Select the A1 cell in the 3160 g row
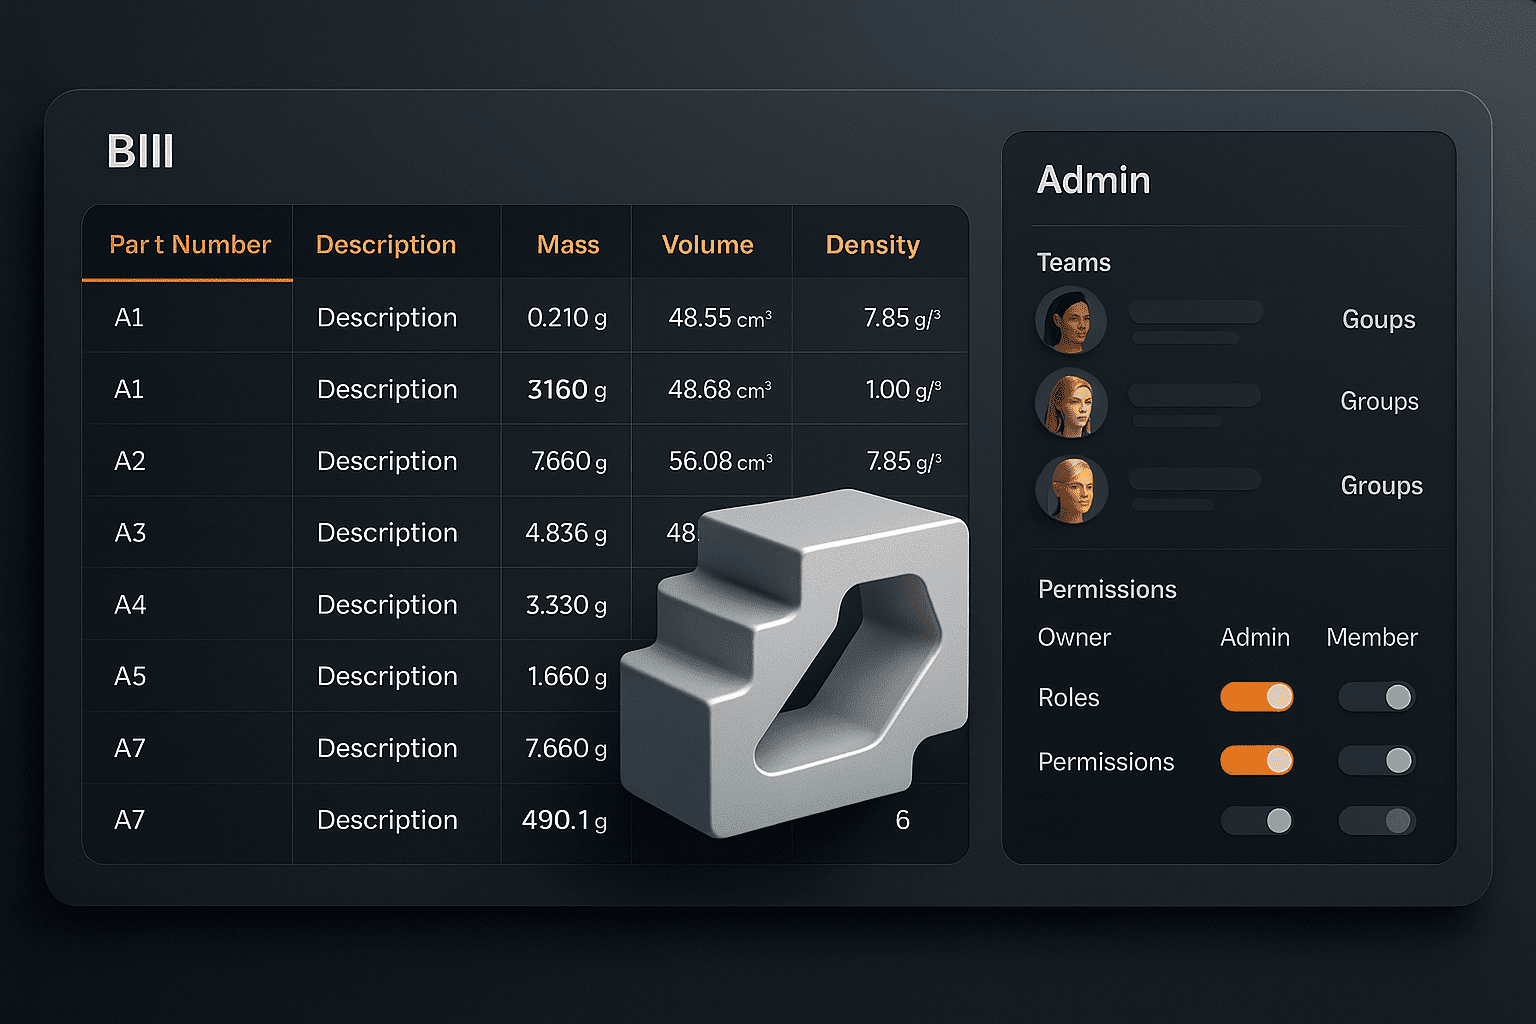The height and width of the screenshot is (1024, 1536). [129, 389]
